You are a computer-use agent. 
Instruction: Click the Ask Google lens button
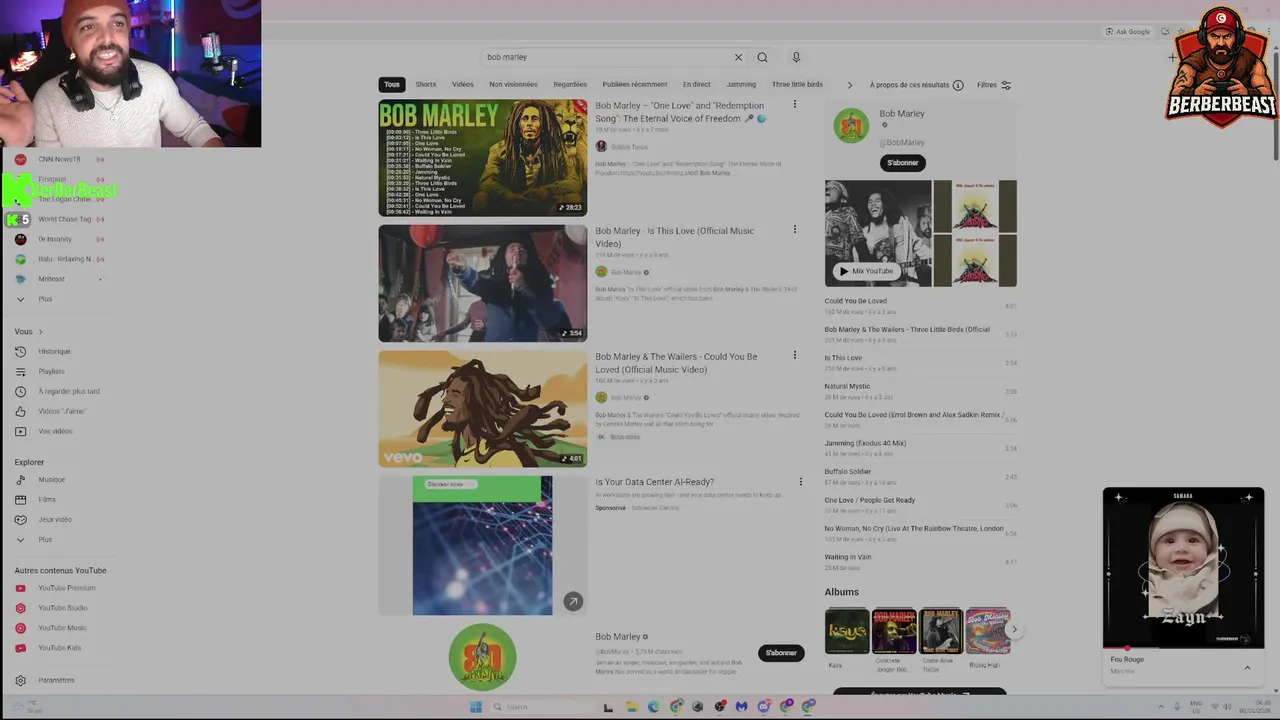pos(1128,31)
